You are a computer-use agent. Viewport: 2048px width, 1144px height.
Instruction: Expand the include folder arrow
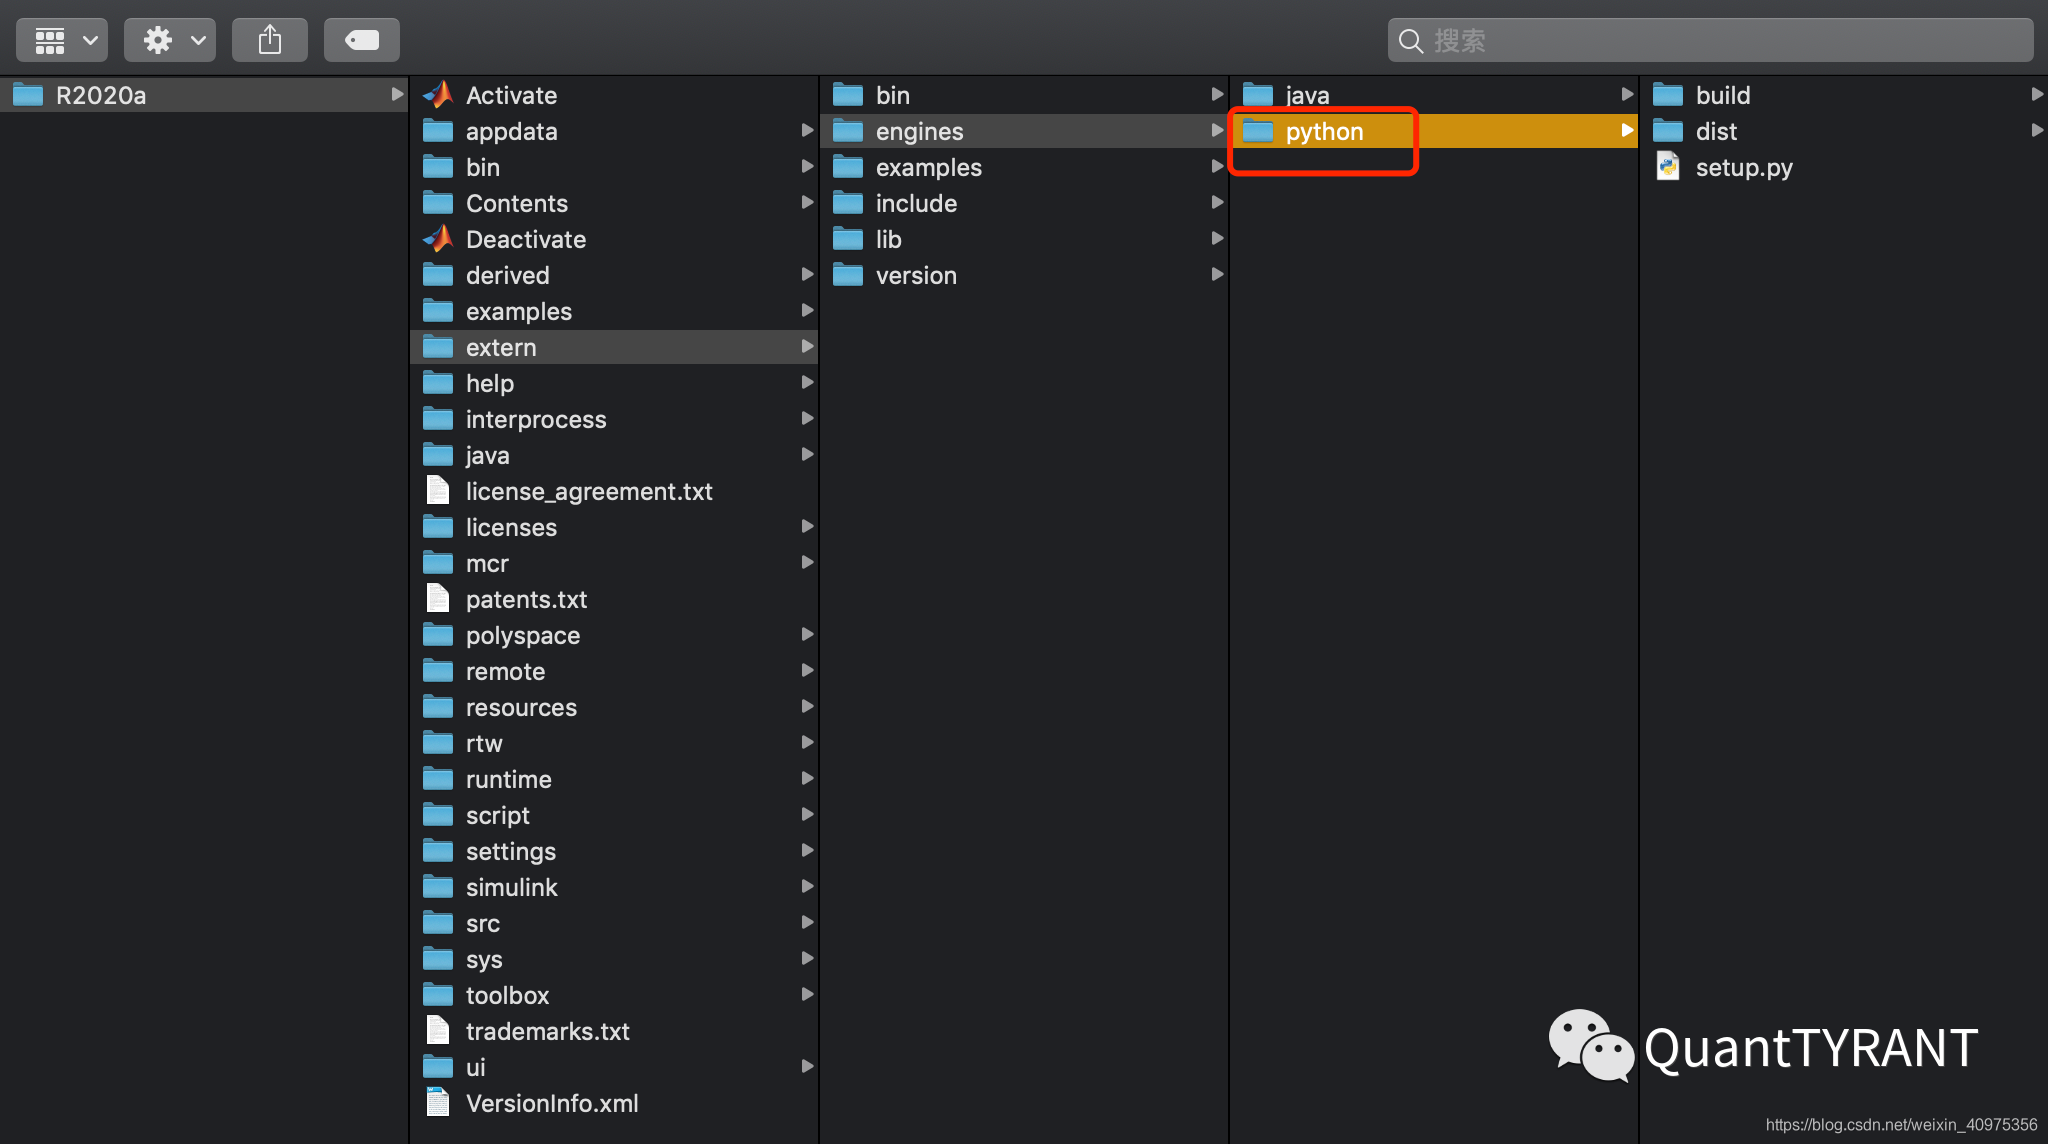(1217, 203)
